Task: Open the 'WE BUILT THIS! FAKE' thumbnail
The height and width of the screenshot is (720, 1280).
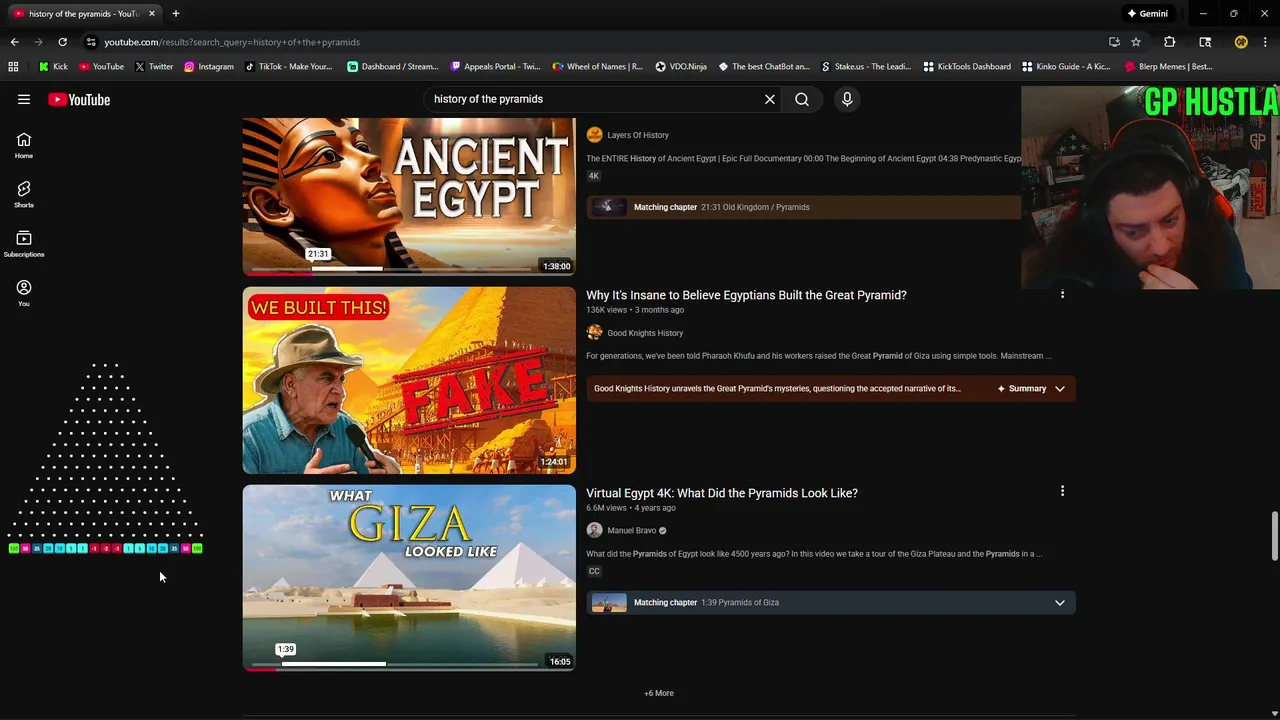Action: coord(409,380)
